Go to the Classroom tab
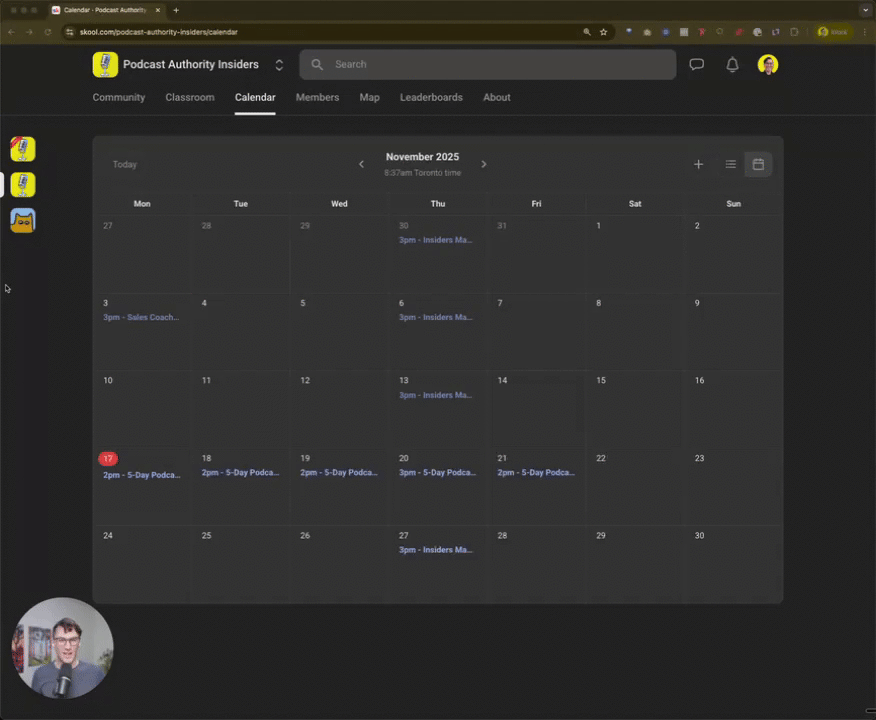Viewport: 876px width, 720px height. click(189, 97)
